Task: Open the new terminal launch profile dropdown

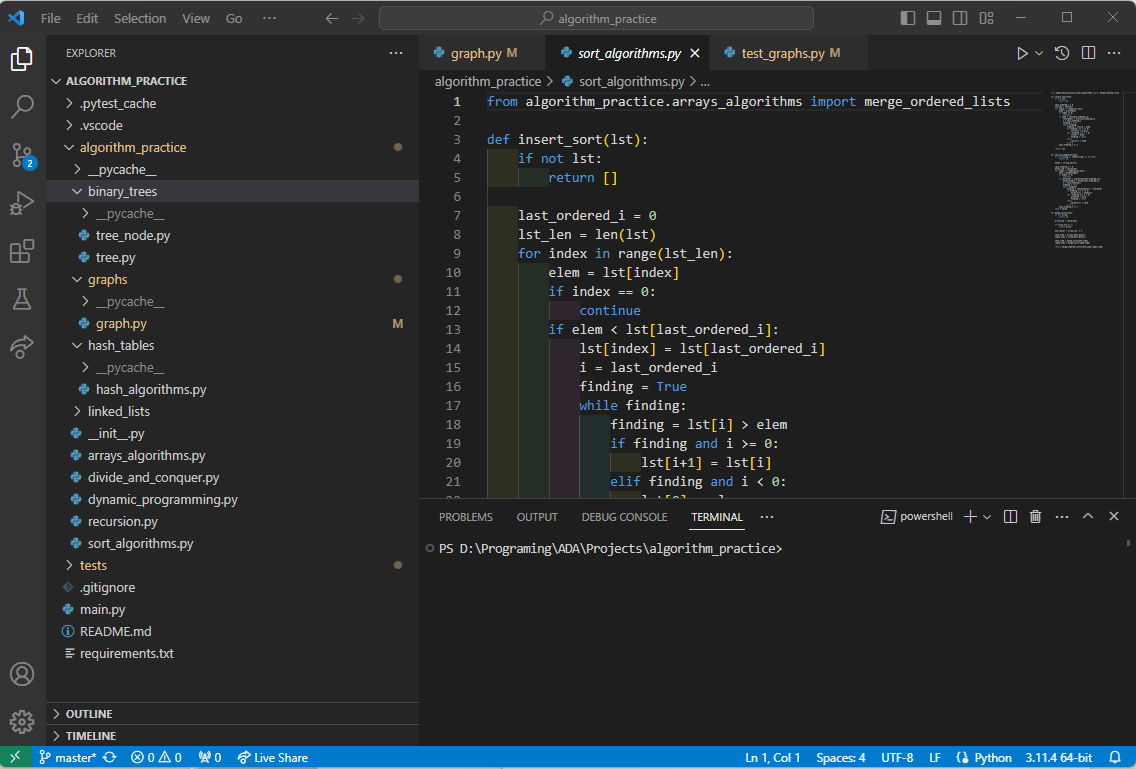Action: click(x=987, y=517)
